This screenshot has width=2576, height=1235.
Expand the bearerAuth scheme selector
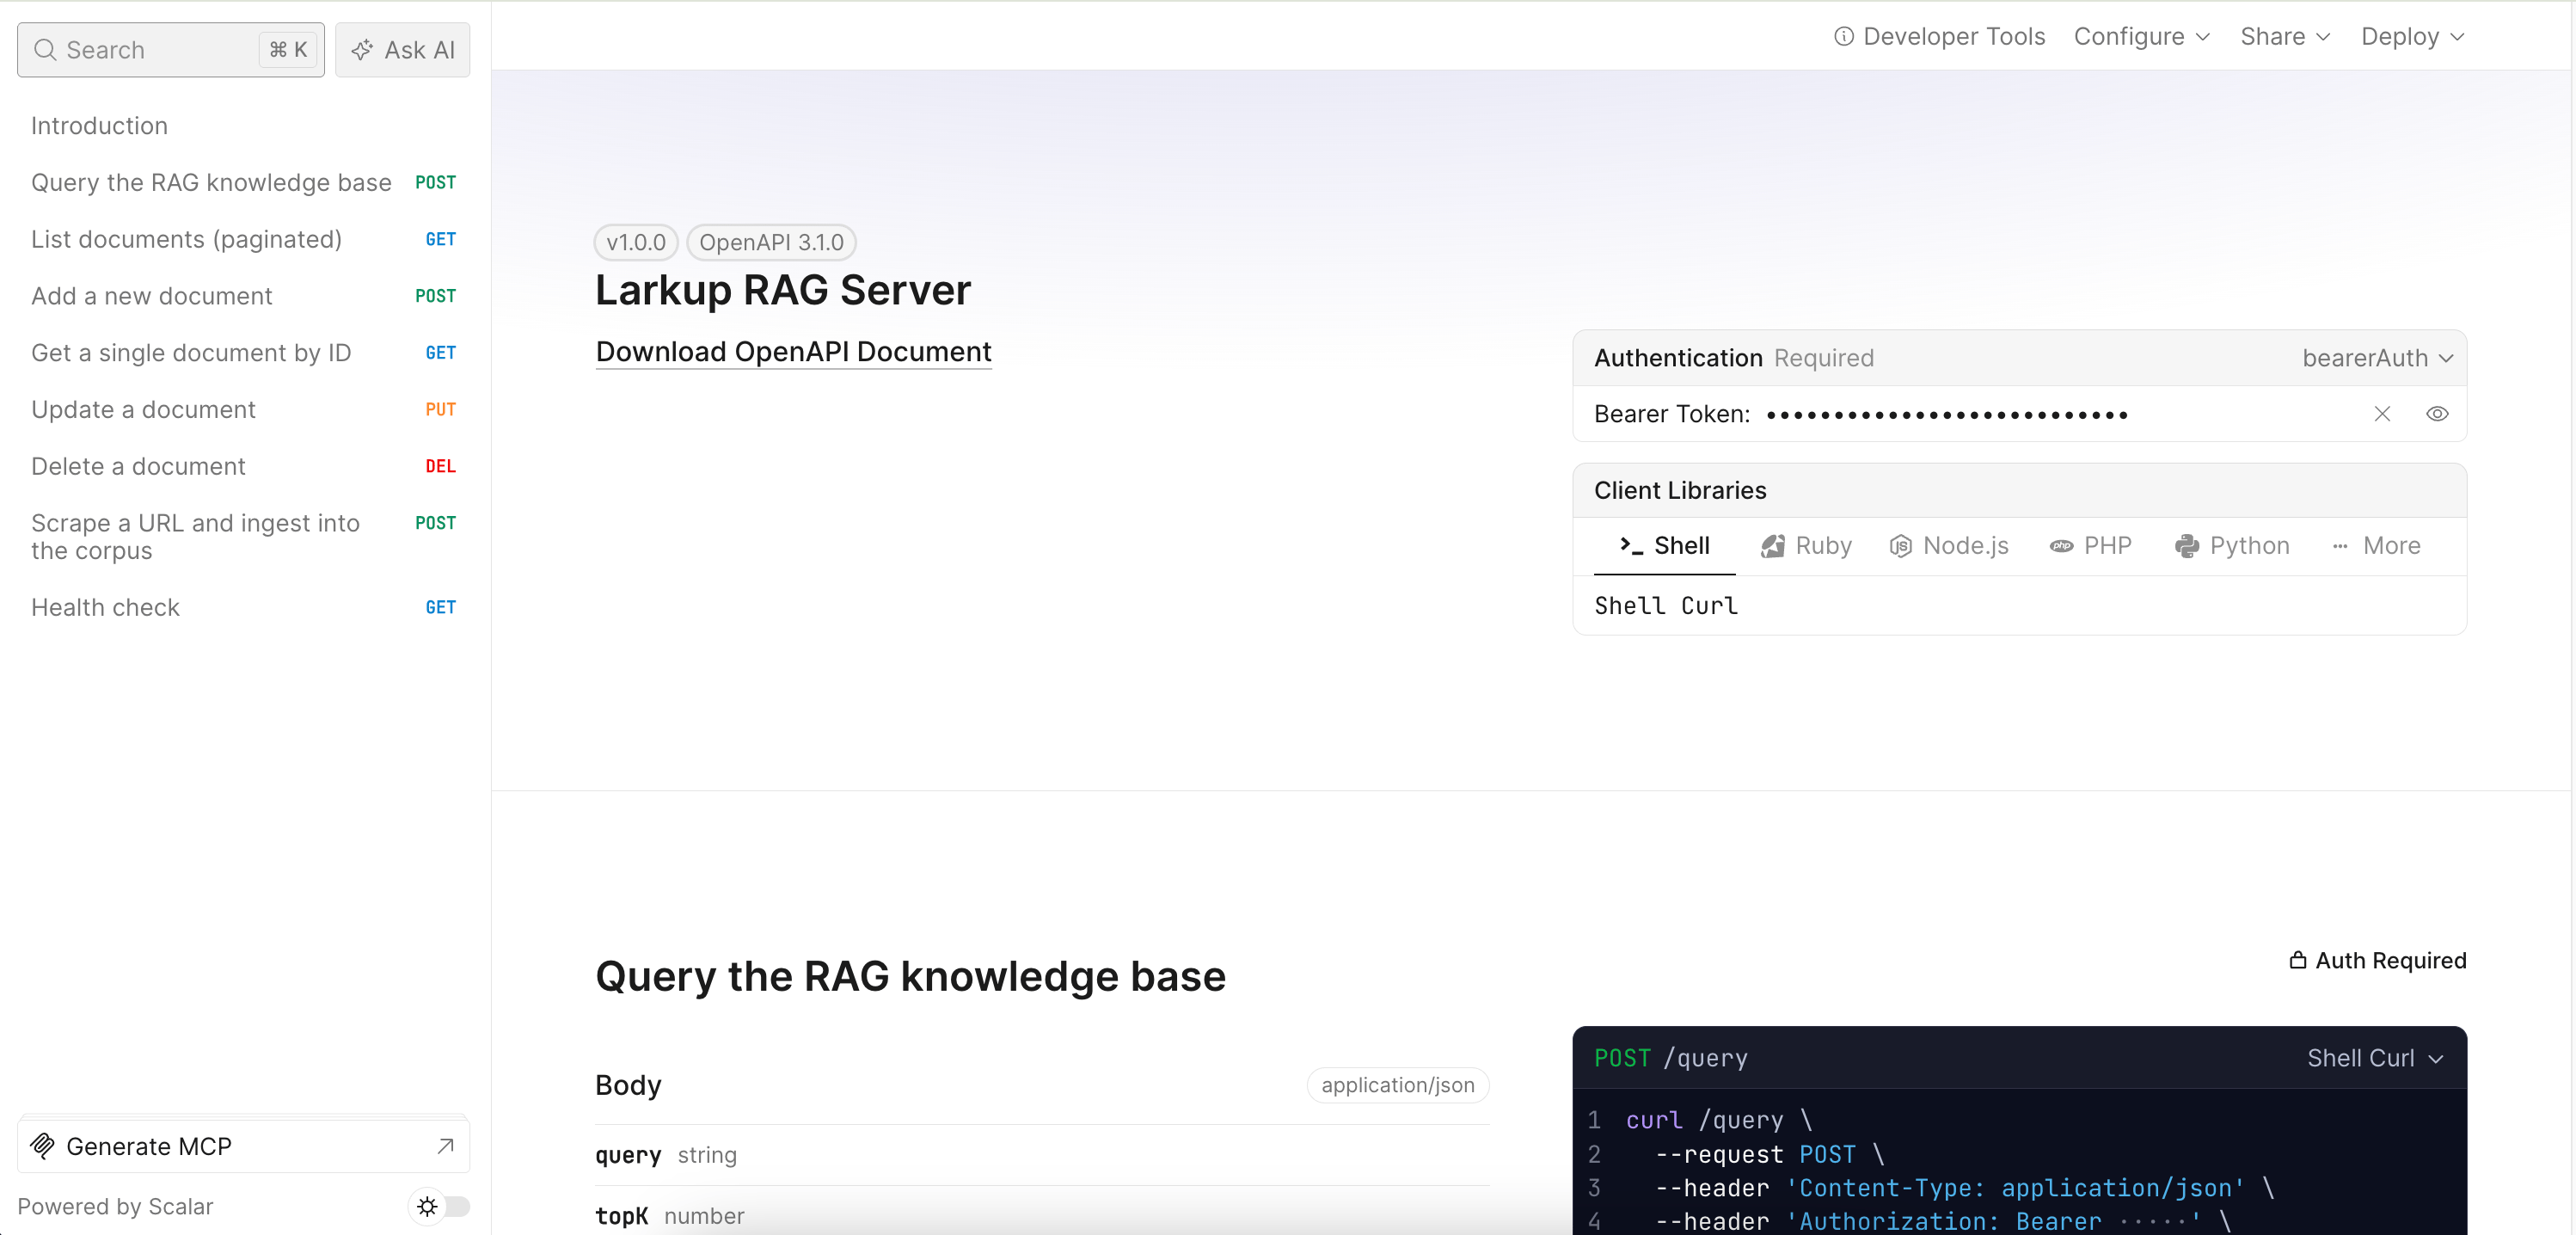[x=2378, y=358]
